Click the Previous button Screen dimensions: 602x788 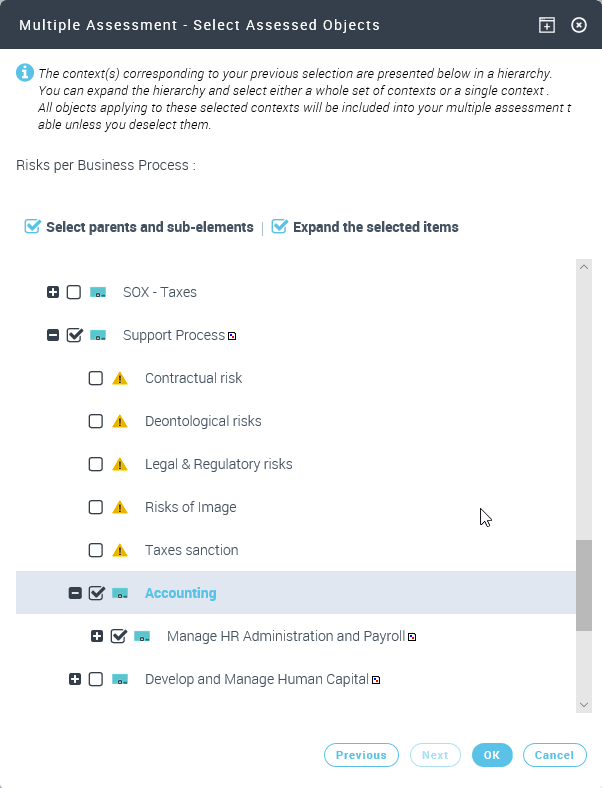(x=361, y=755)
